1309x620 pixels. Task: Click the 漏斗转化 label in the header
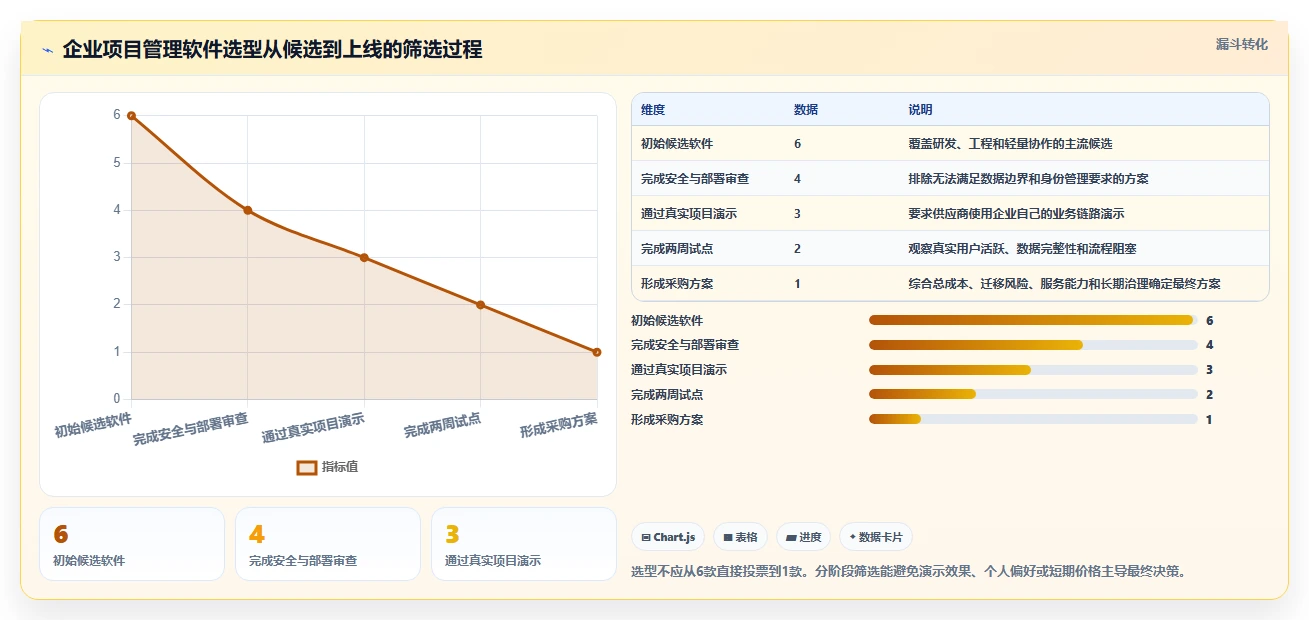[1241, 44]
